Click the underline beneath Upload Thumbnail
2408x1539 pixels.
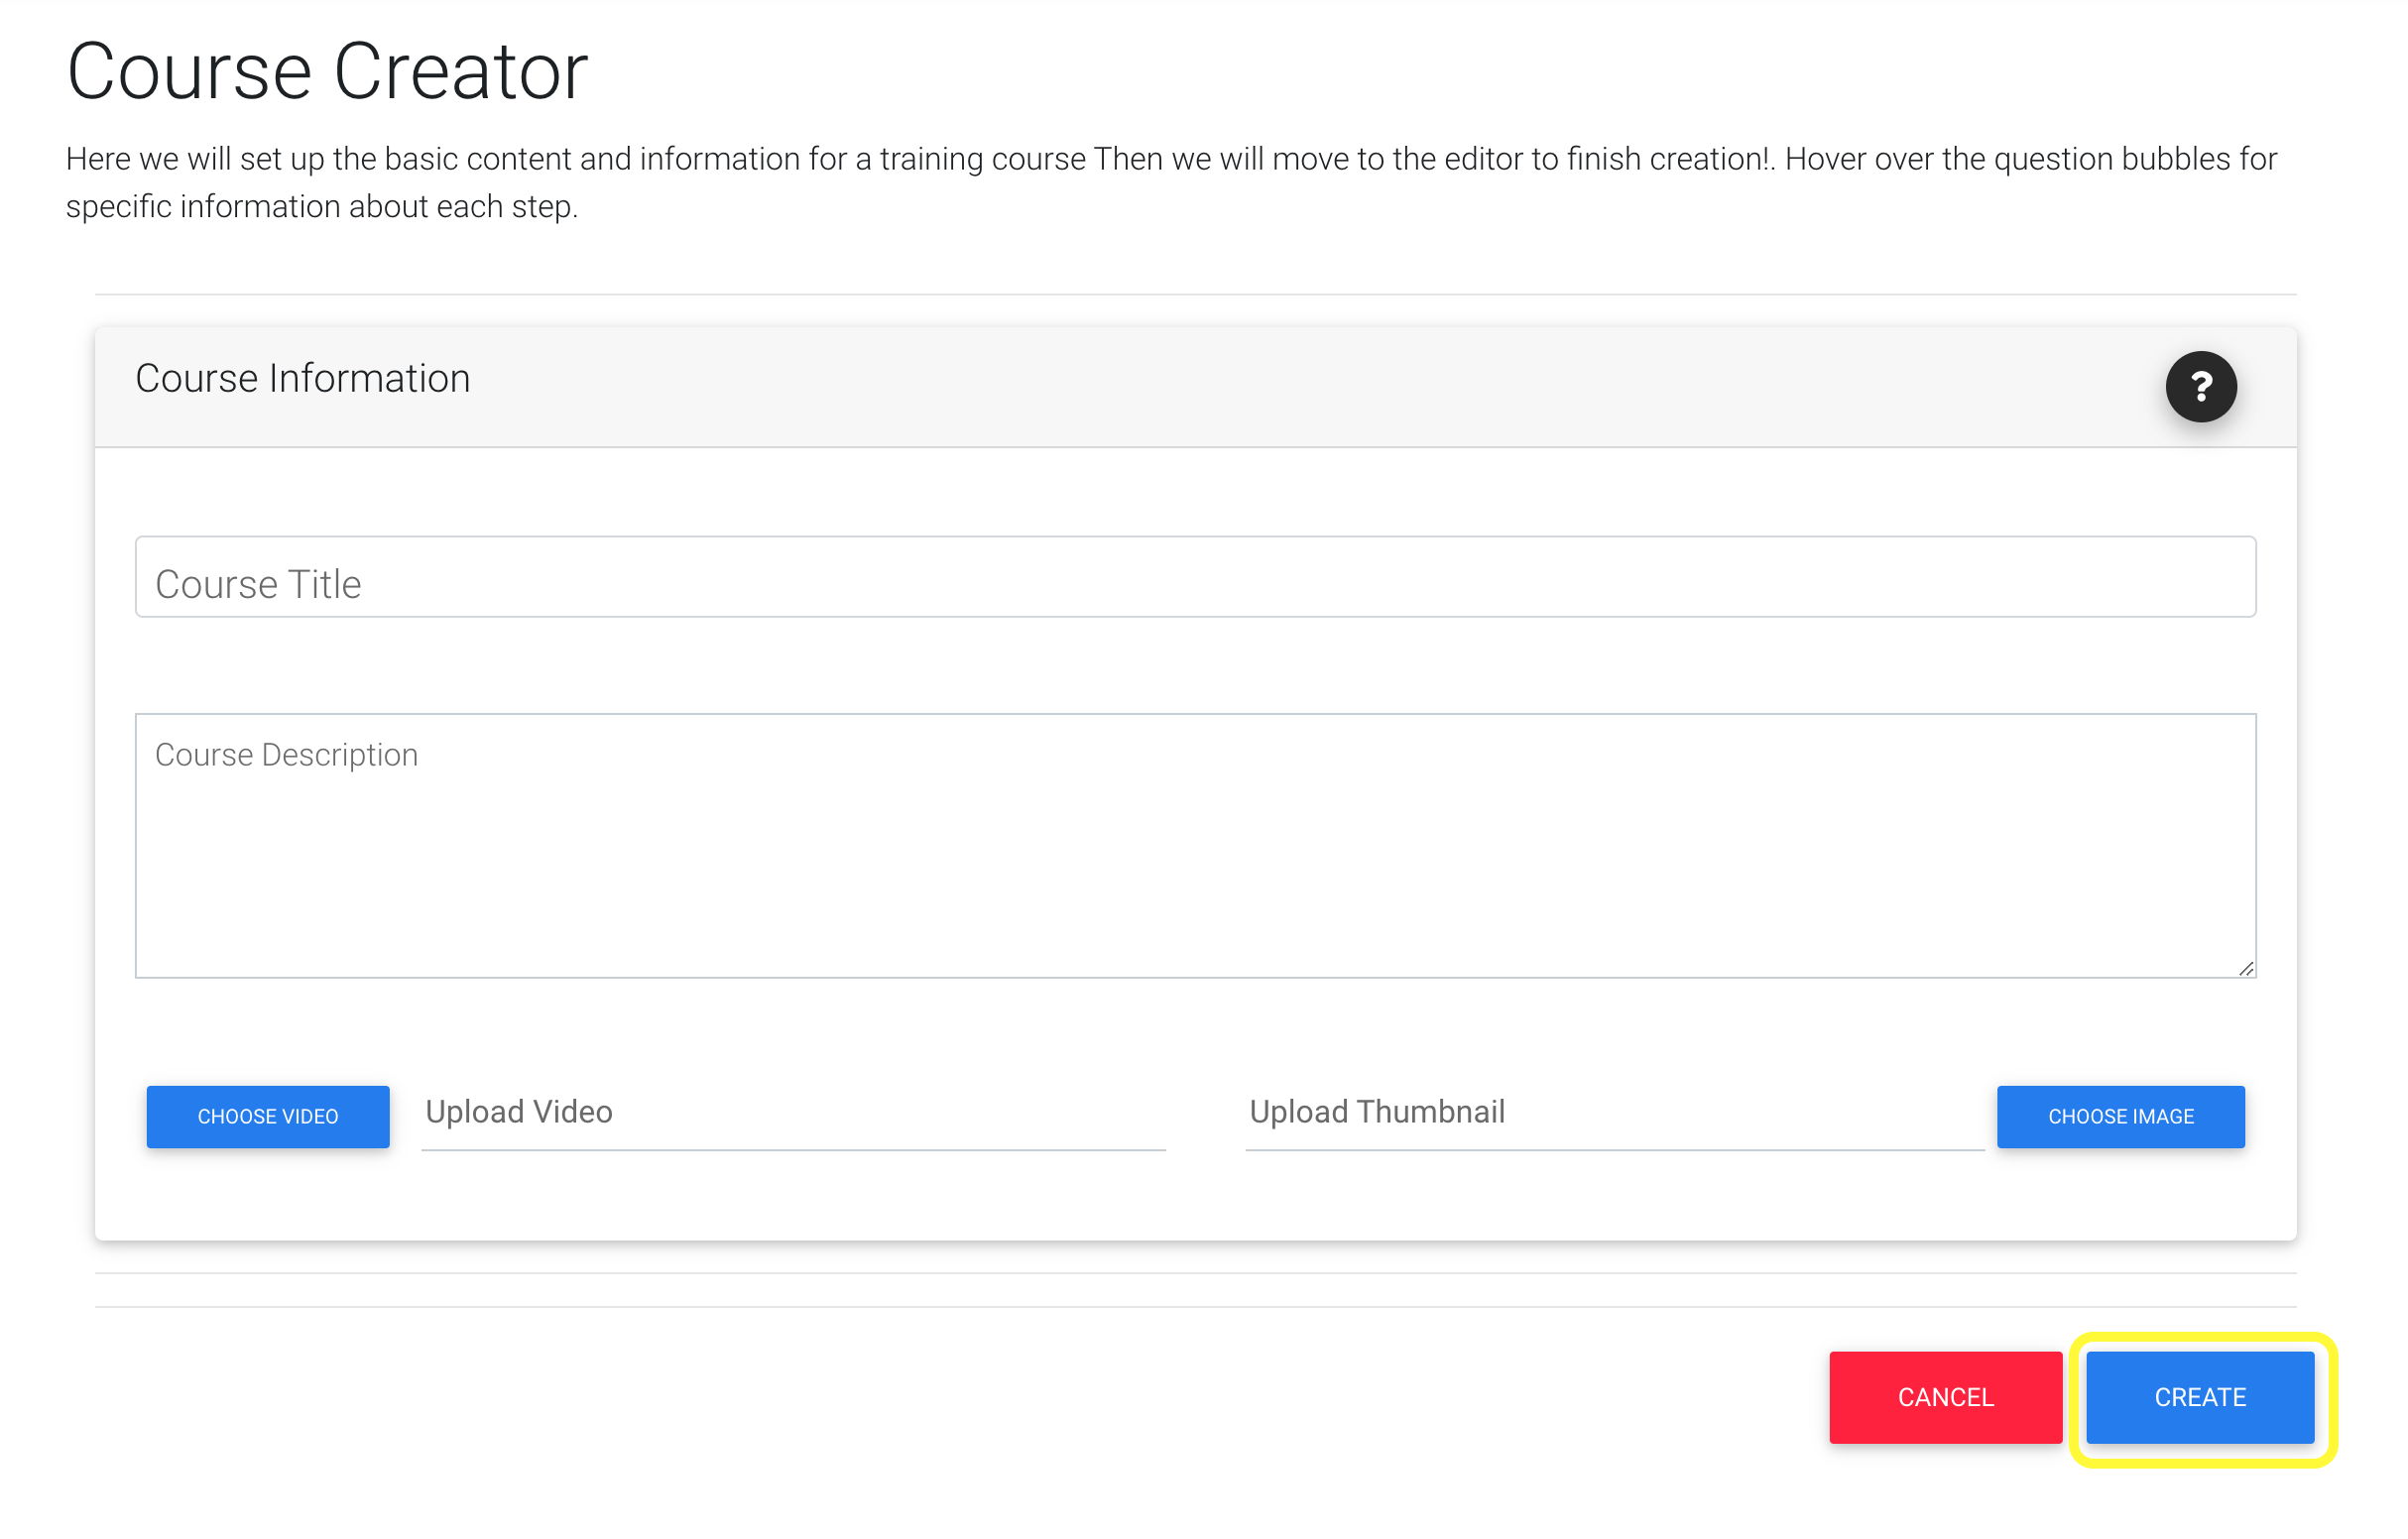1613,1149
